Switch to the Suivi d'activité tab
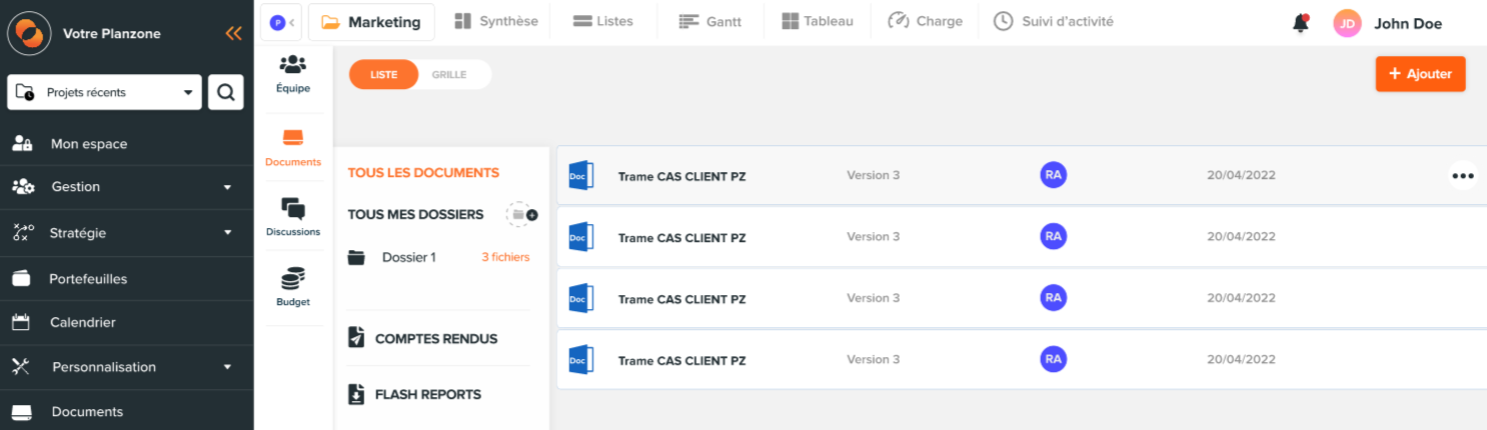 point(1053,21)
